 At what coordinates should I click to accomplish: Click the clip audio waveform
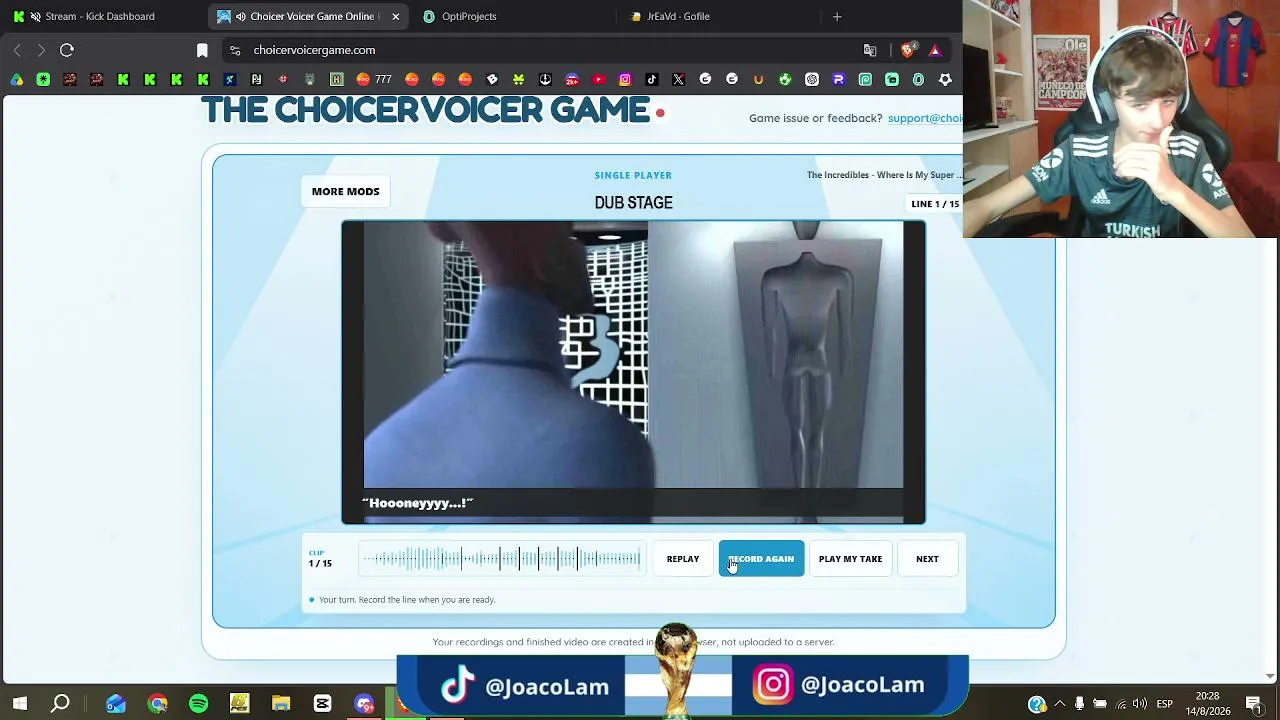pos(501,559)
